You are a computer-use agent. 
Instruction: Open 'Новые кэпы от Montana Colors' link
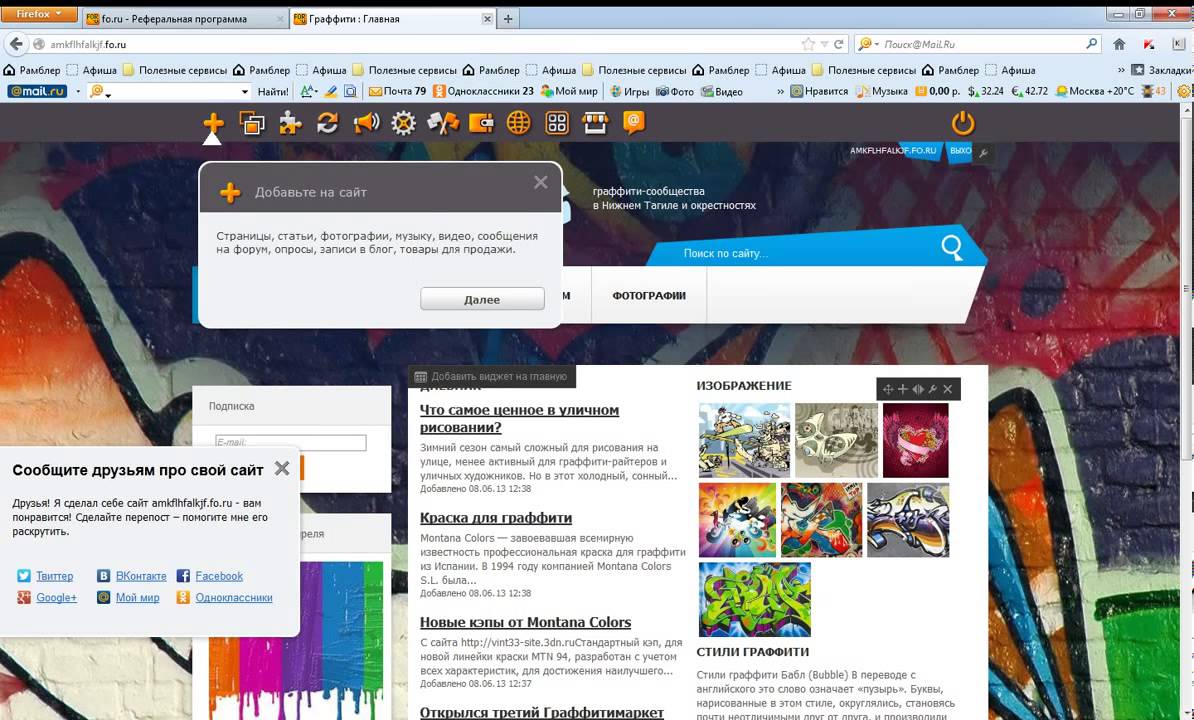point(525,622)
